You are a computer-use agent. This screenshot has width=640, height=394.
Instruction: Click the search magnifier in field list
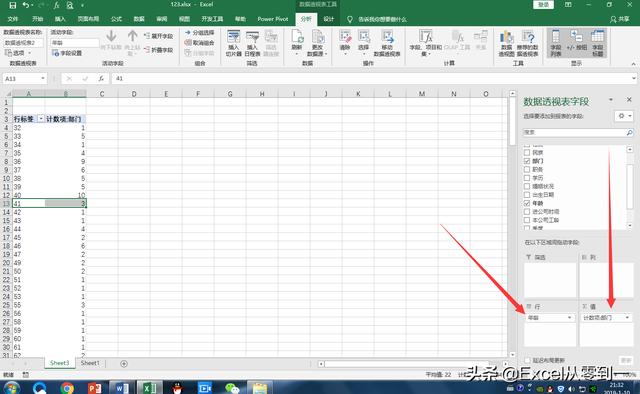point(629,132)
